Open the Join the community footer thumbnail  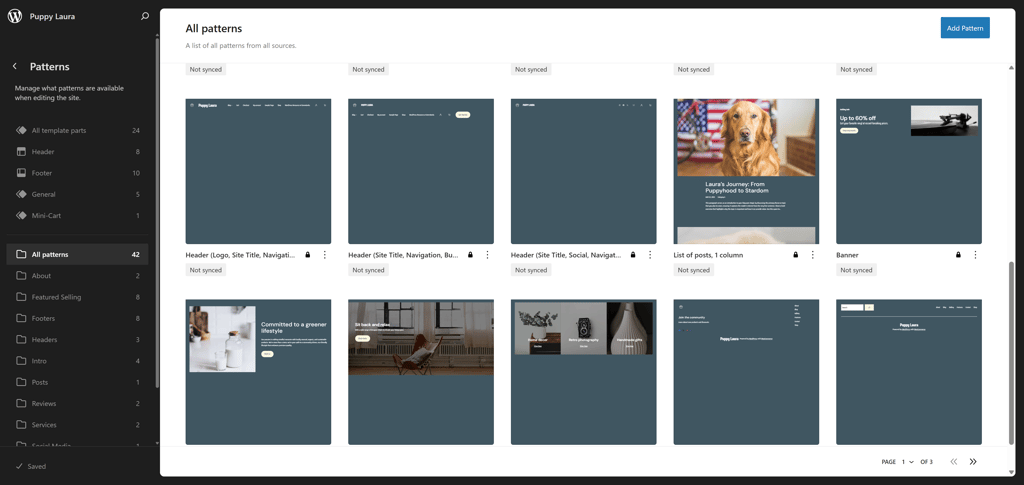[746, 372]
